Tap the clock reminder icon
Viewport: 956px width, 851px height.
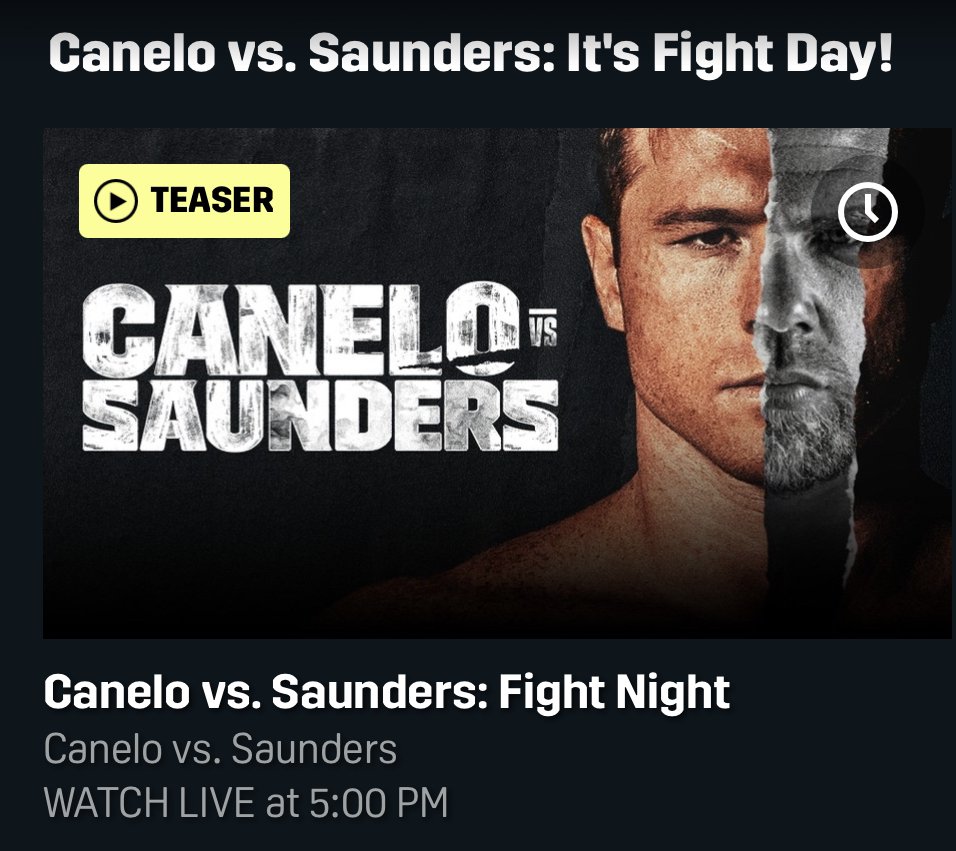(x=867, y=212)
